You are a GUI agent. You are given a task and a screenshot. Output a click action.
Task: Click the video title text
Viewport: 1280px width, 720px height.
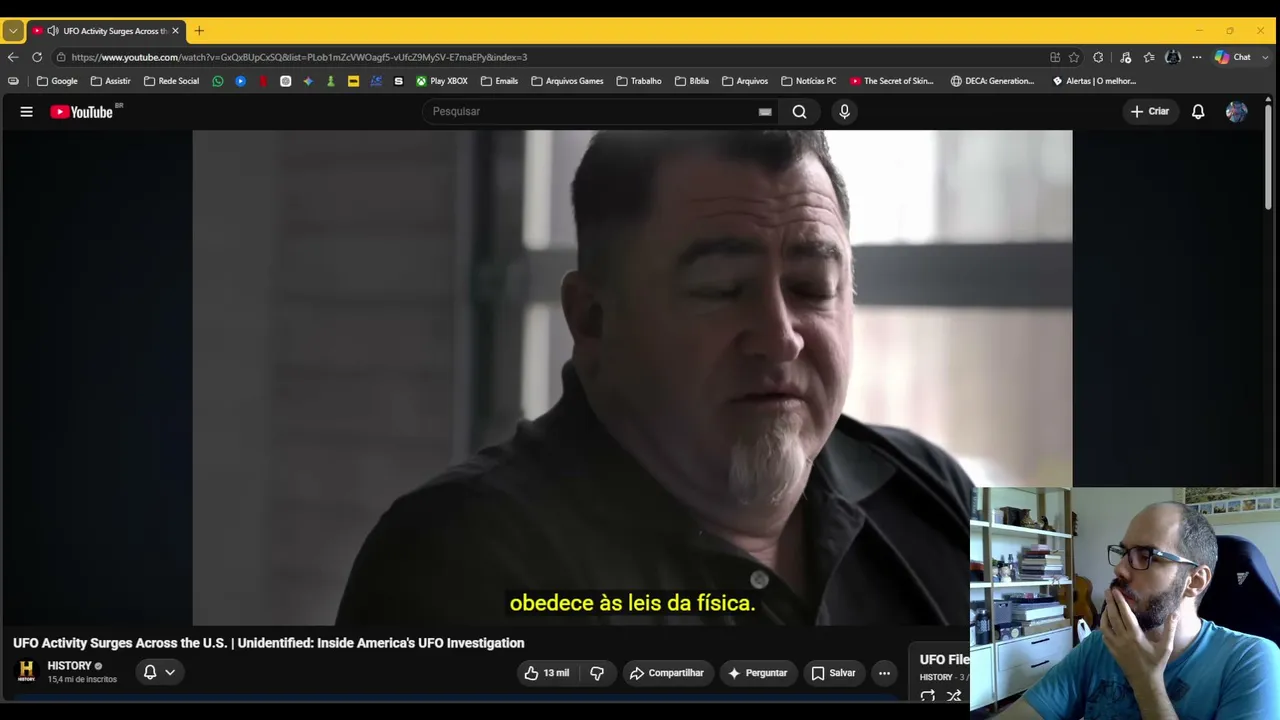click(269, 643)
